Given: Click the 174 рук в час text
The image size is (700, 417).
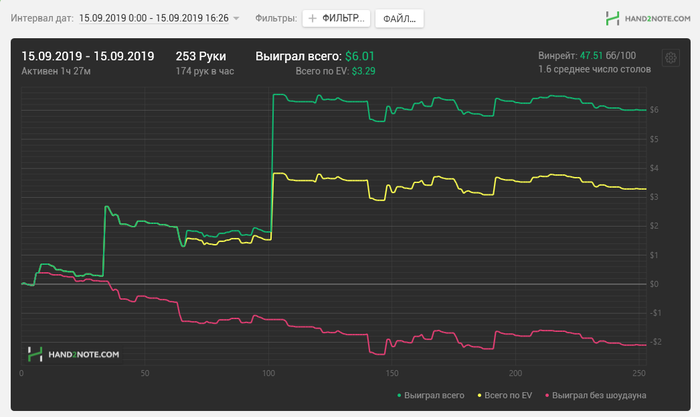Looking at the screenshot, I should pyautogui.click(x=204, y=71).
